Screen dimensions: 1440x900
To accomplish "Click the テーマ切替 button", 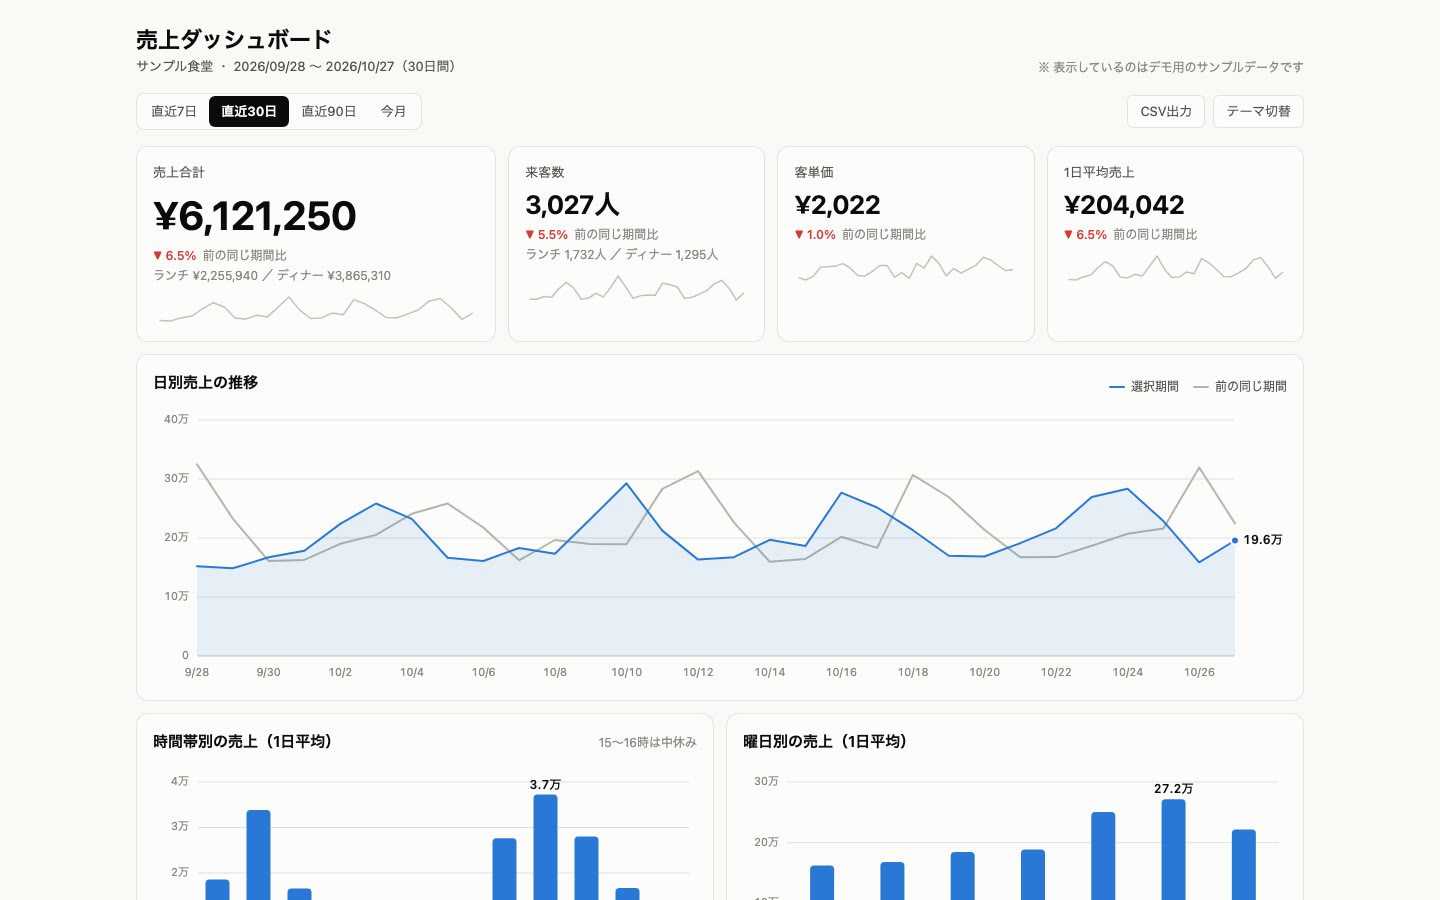I will coord(1258,111).
